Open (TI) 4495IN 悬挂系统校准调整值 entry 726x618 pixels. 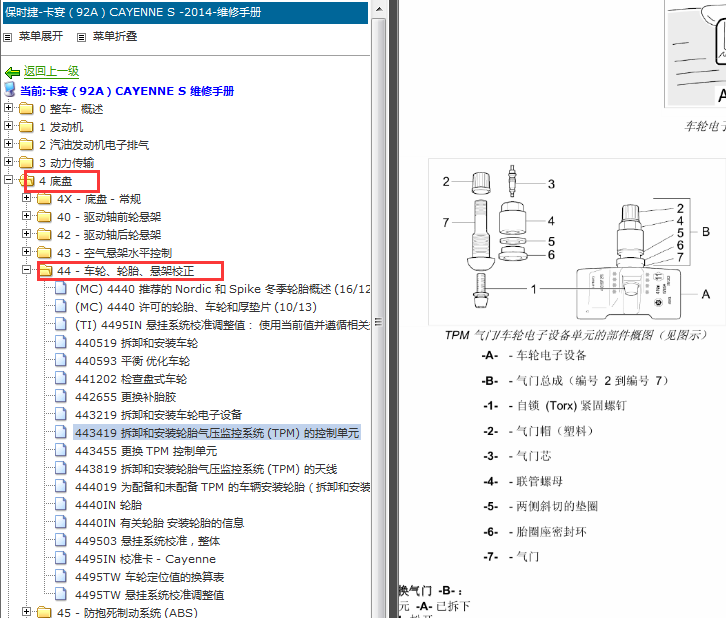pyautogui.click(x=222, y=325)
